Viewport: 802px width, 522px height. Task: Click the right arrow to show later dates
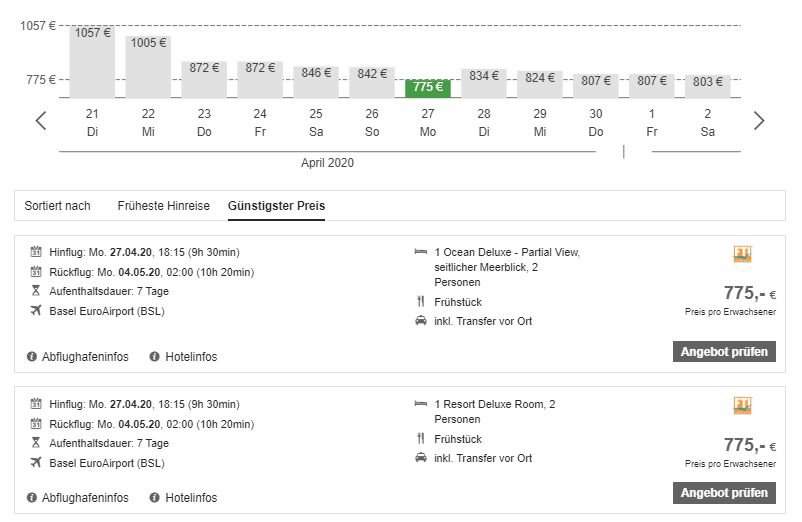pyautogui.click(x=759, y=121)
